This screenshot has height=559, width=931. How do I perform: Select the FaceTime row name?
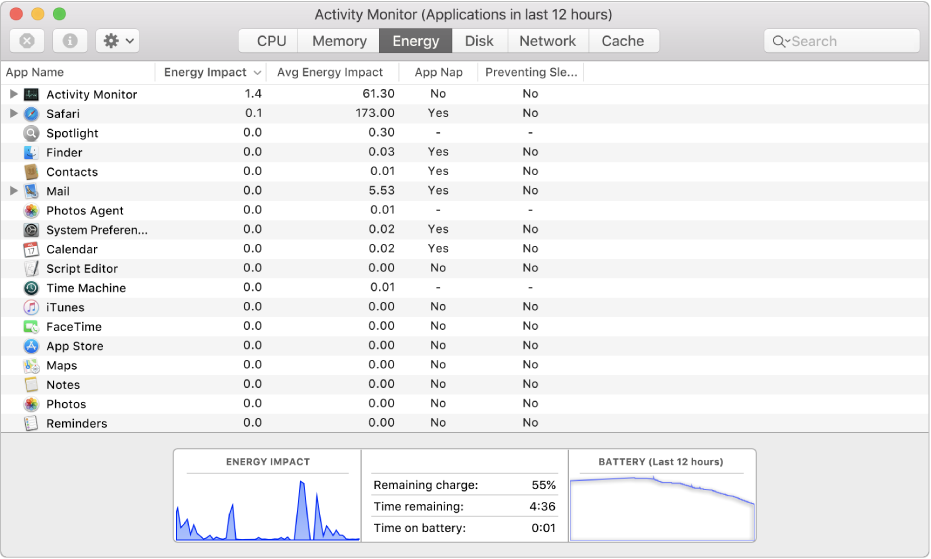(74, 327)
